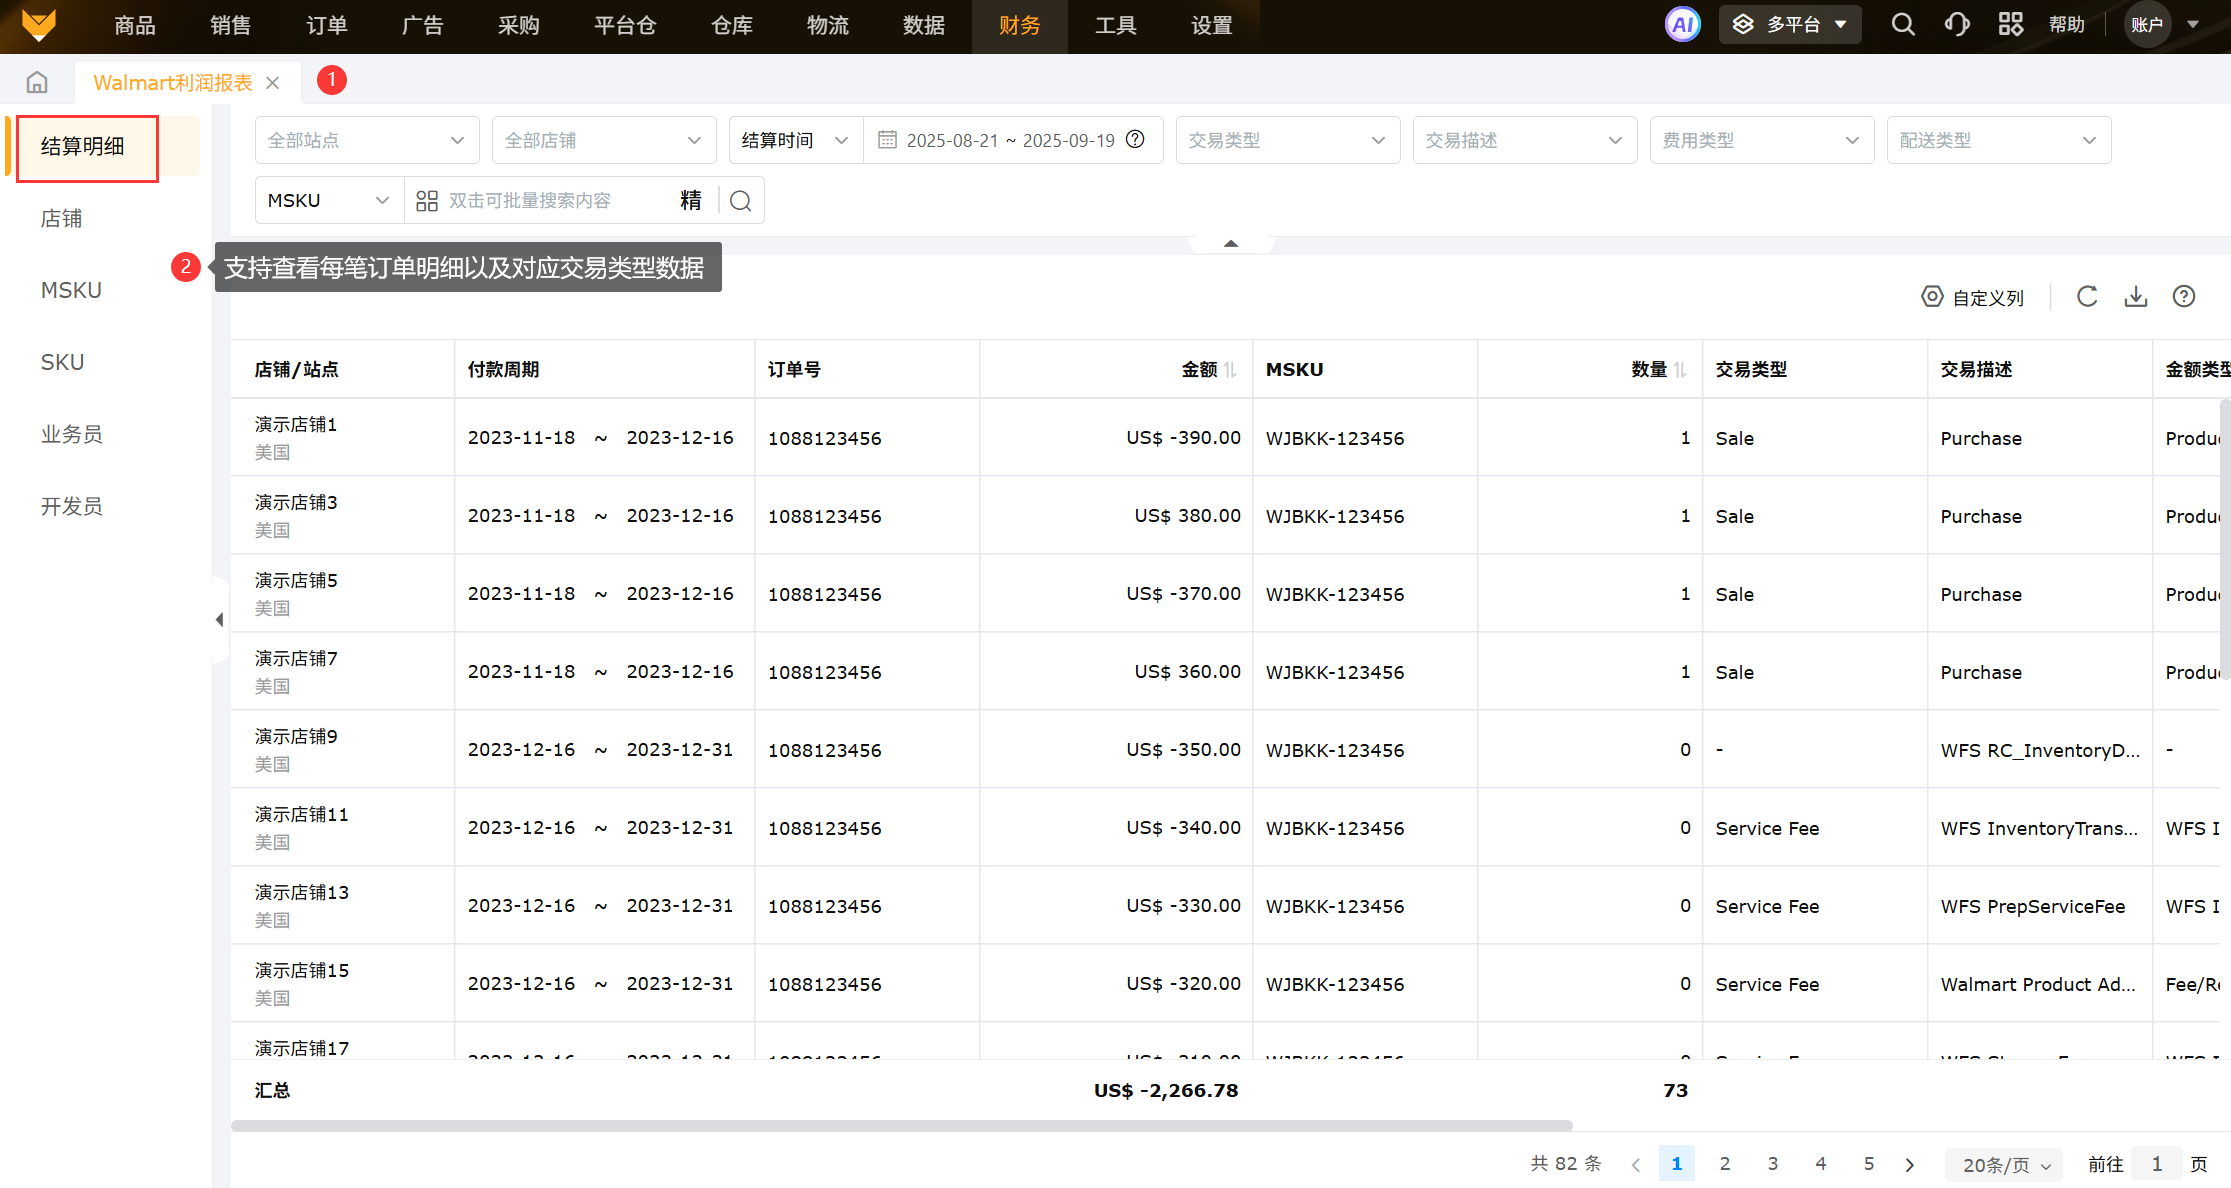Toggle the 精 exact-match search option

[x=690, y=201]
